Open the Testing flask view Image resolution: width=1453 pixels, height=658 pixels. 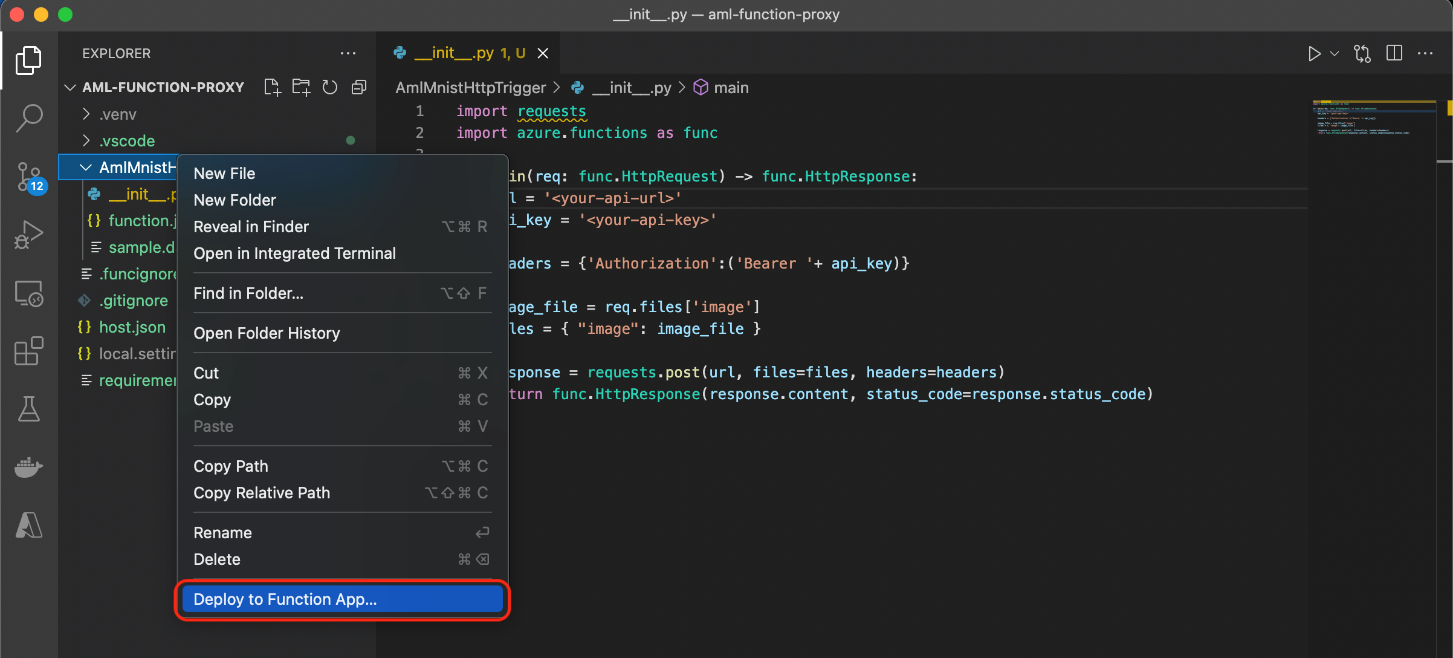(x=29, y=408)
